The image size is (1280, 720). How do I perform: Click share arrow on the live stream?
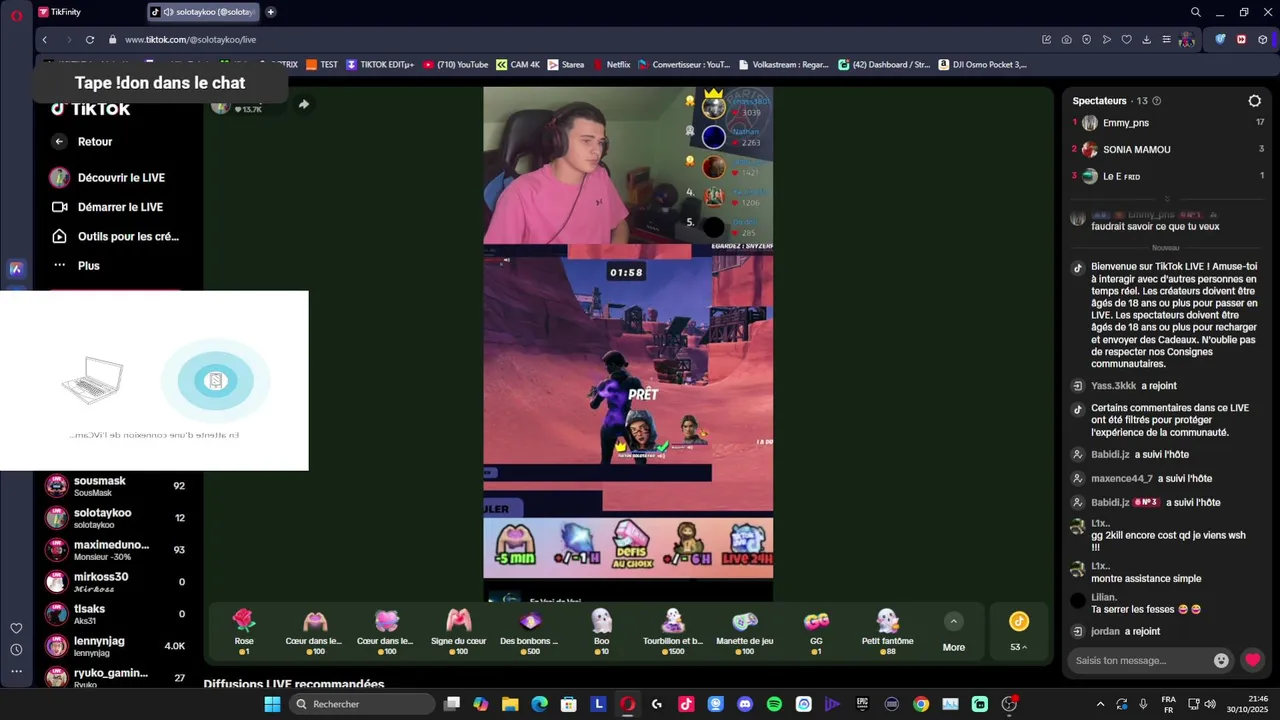click(x=303, y=104)
